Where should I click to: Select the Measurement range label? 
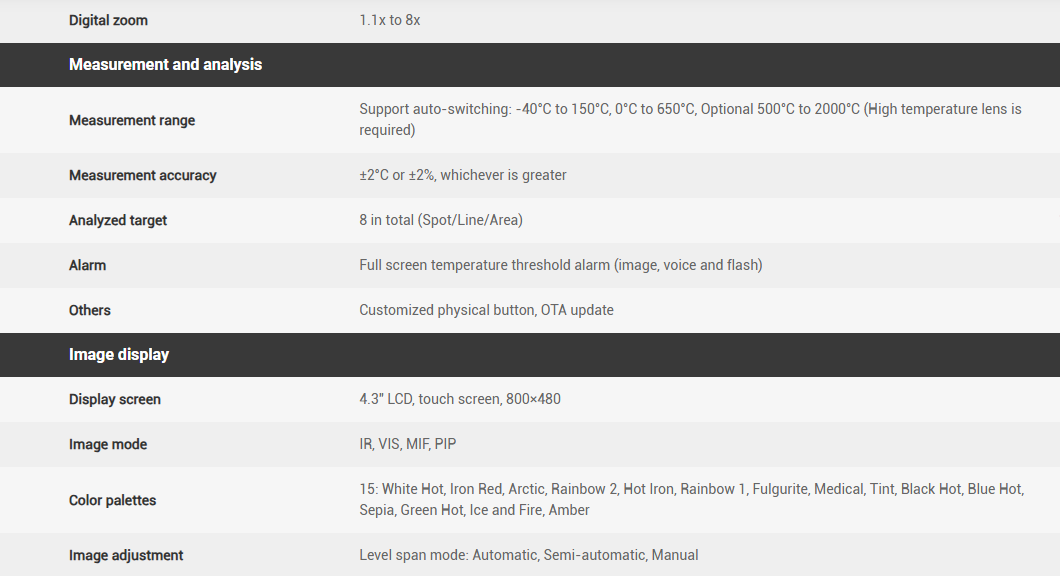(x=132, y=120)
